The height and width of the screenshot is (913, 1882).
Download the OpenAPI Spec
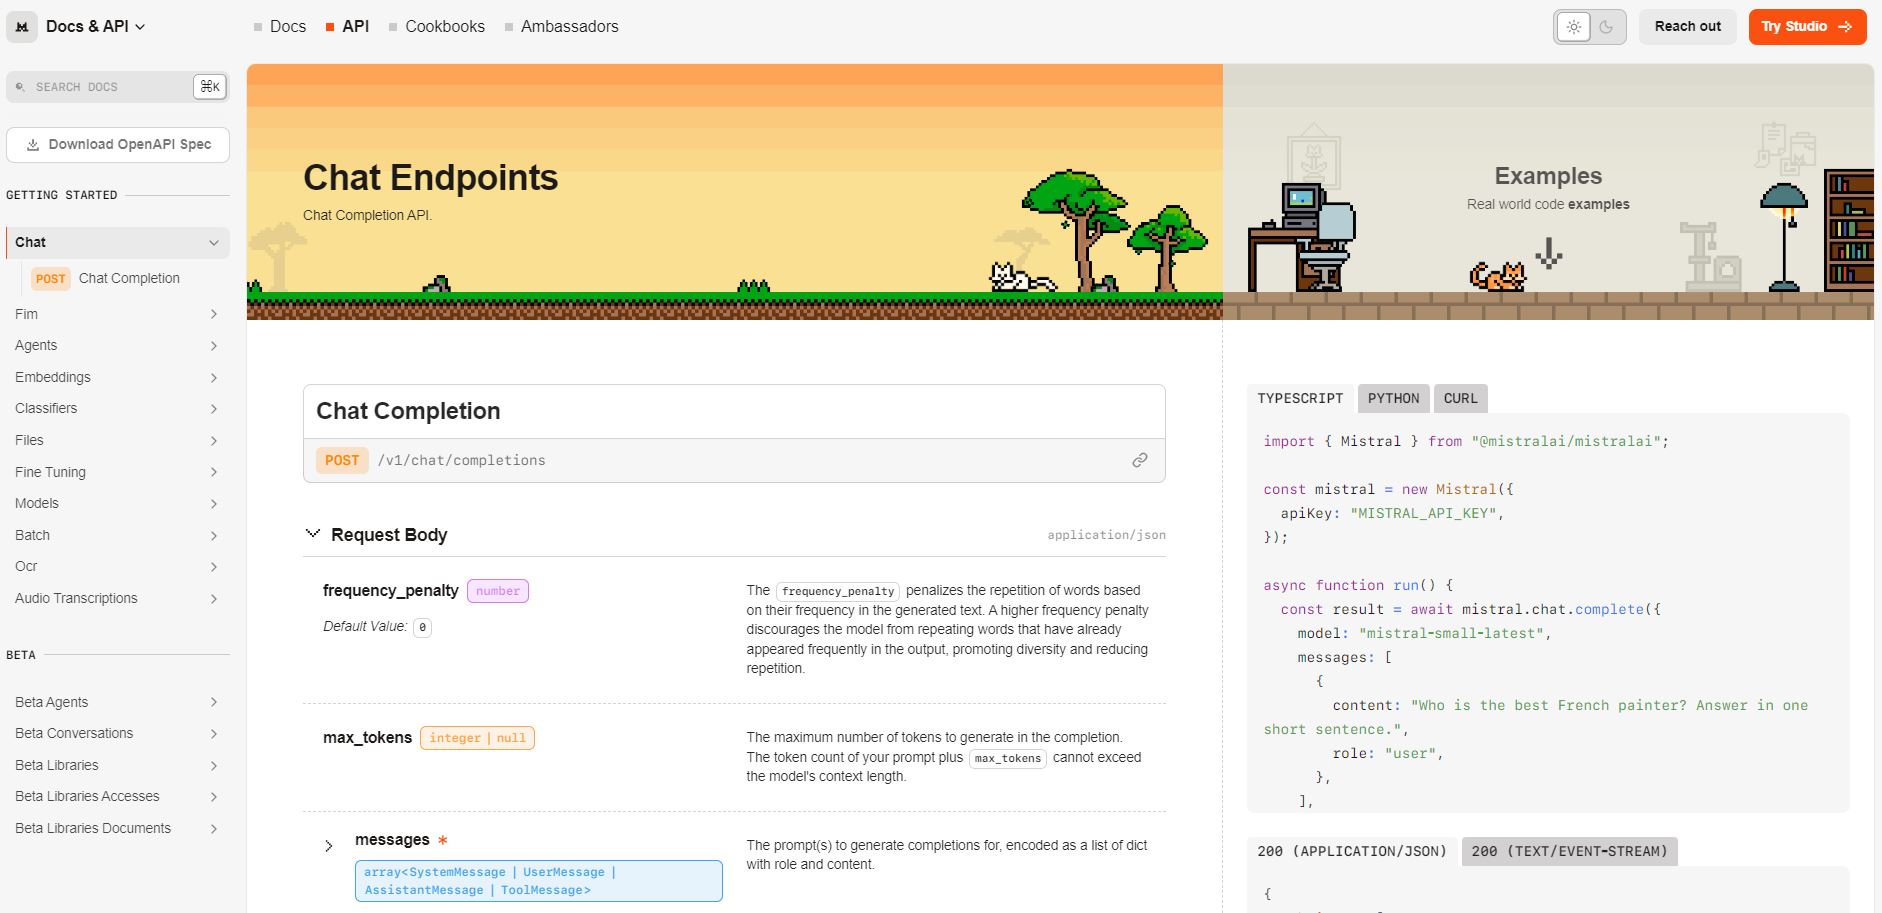118,145
